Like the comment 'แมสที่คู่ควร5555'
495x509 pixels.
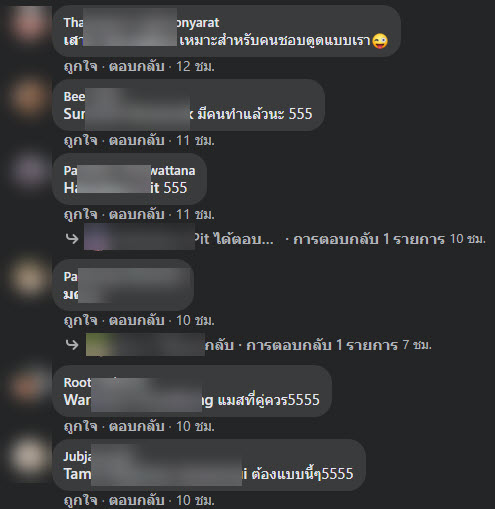click(81, 426)
